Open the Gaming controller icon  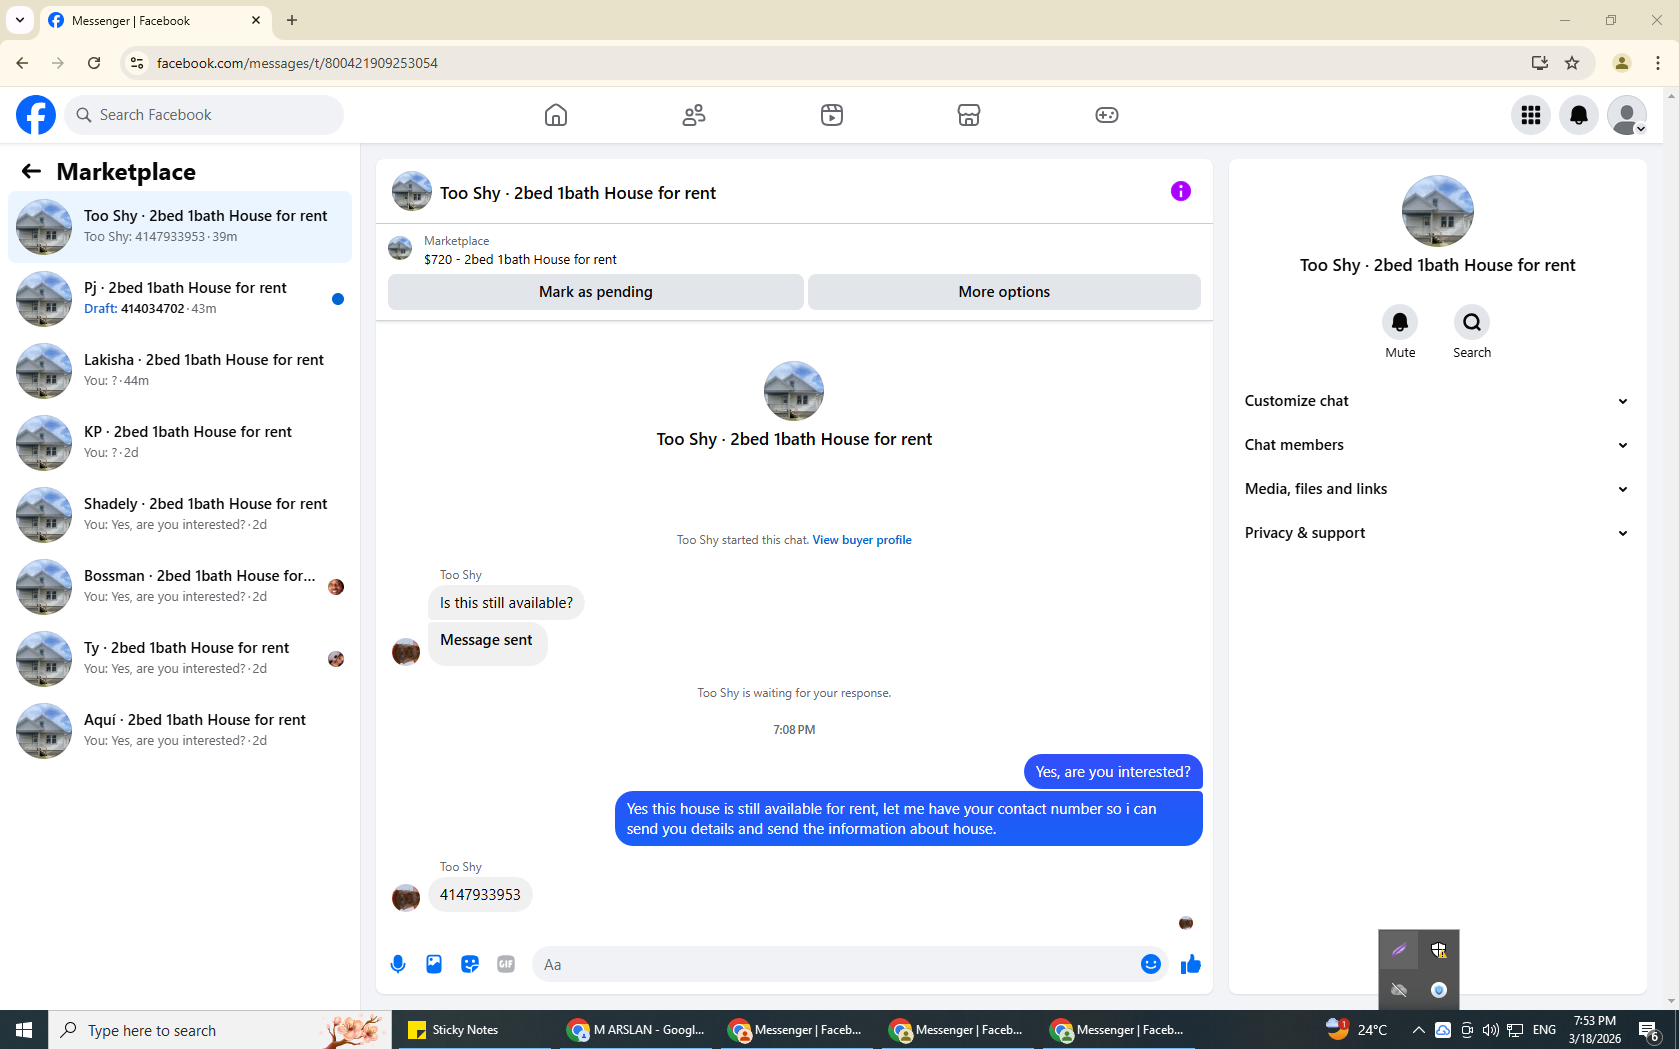(x=1107, y=115)
